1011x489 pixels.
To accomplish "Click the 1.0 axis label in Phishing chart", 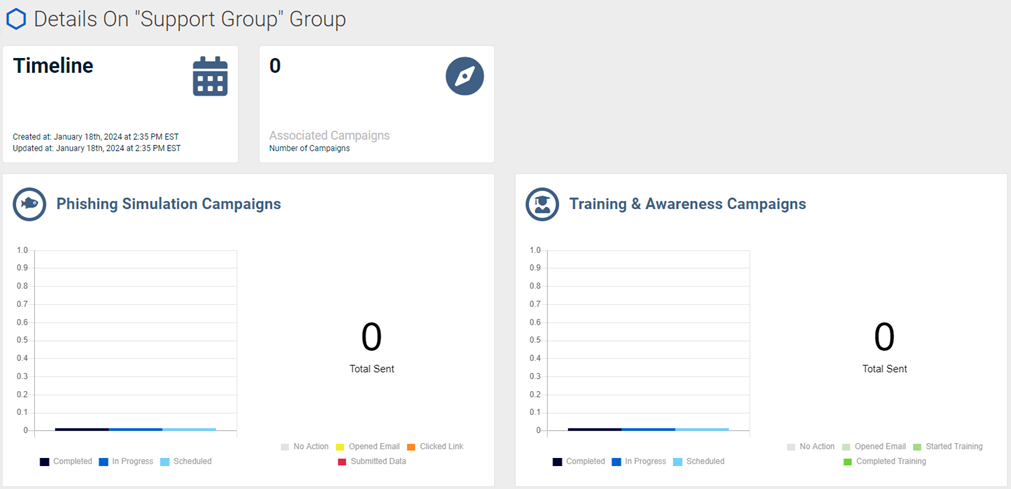I will 23,250.
